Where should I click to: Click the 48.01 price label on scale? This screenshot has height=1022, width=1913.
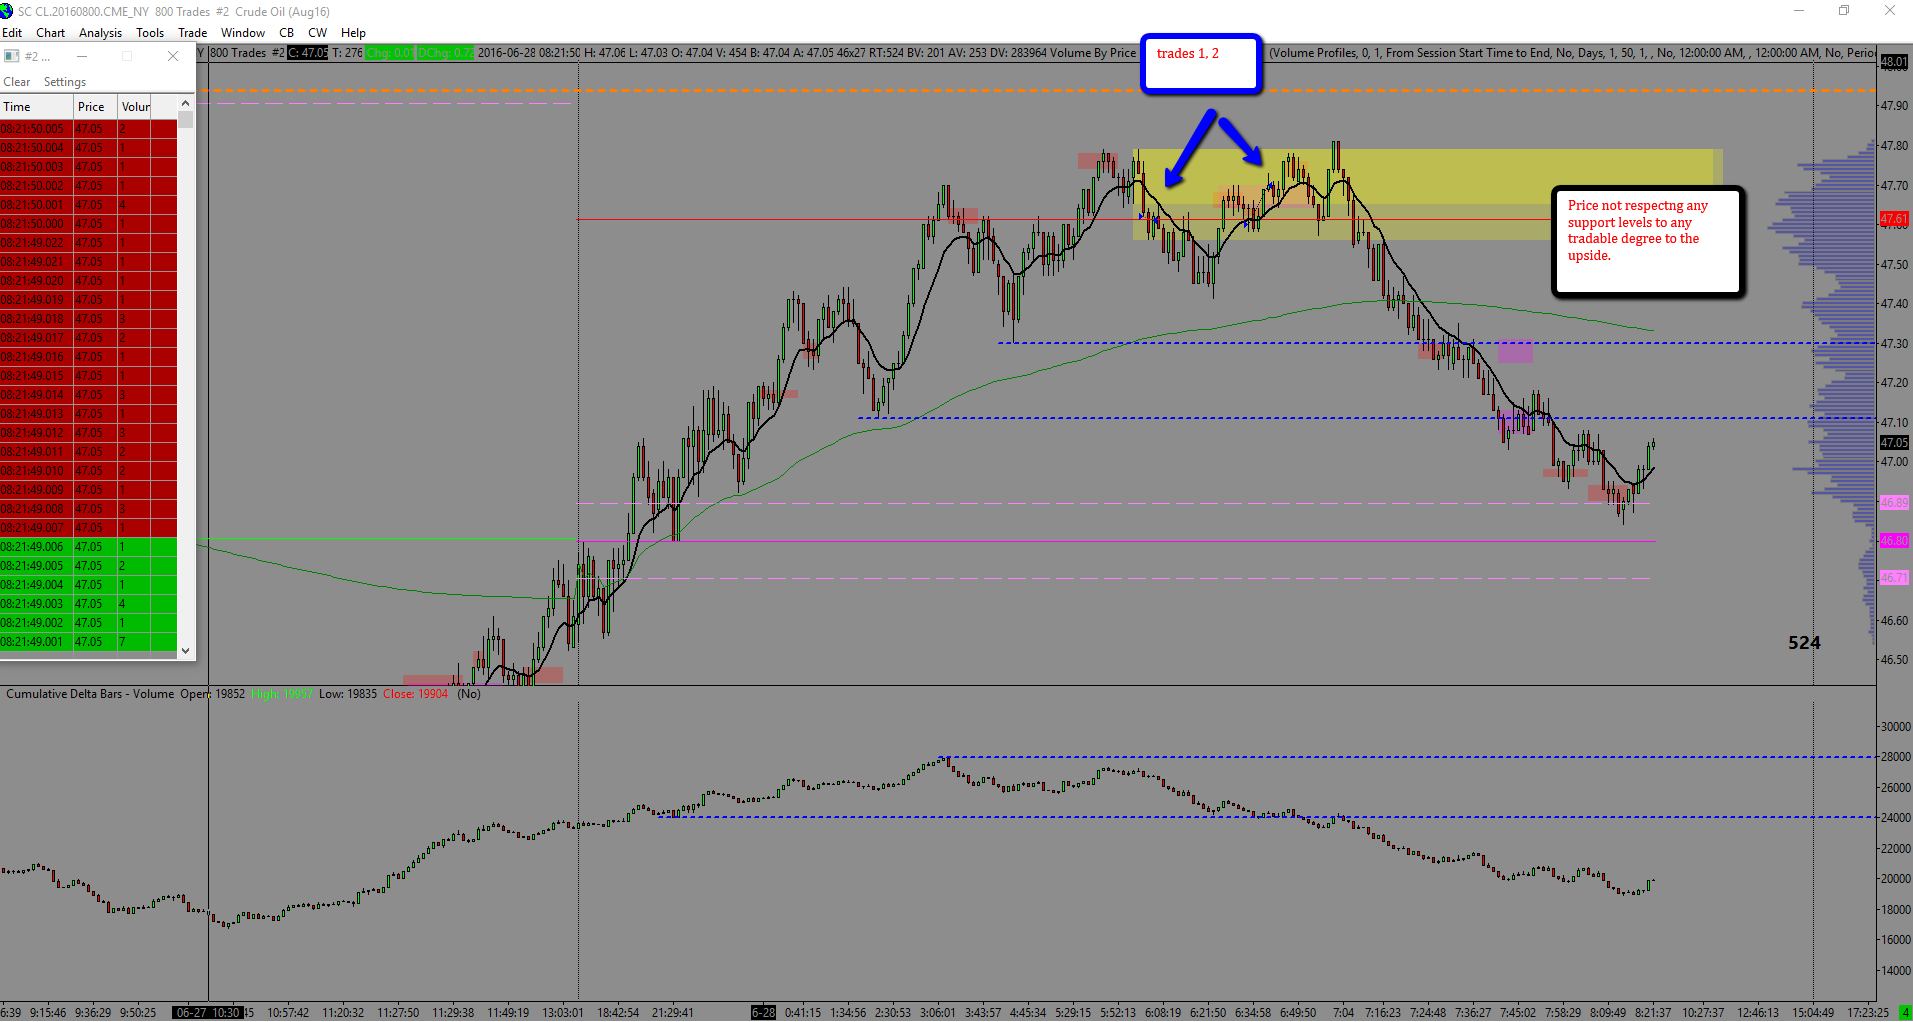pos(1894,62)
